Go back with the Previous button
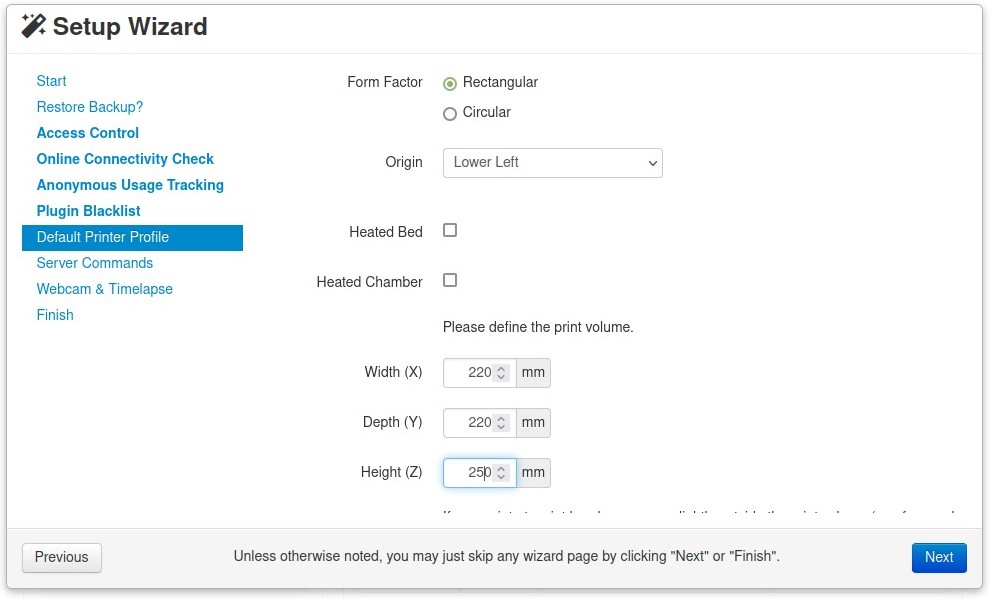 pos(62,557)
